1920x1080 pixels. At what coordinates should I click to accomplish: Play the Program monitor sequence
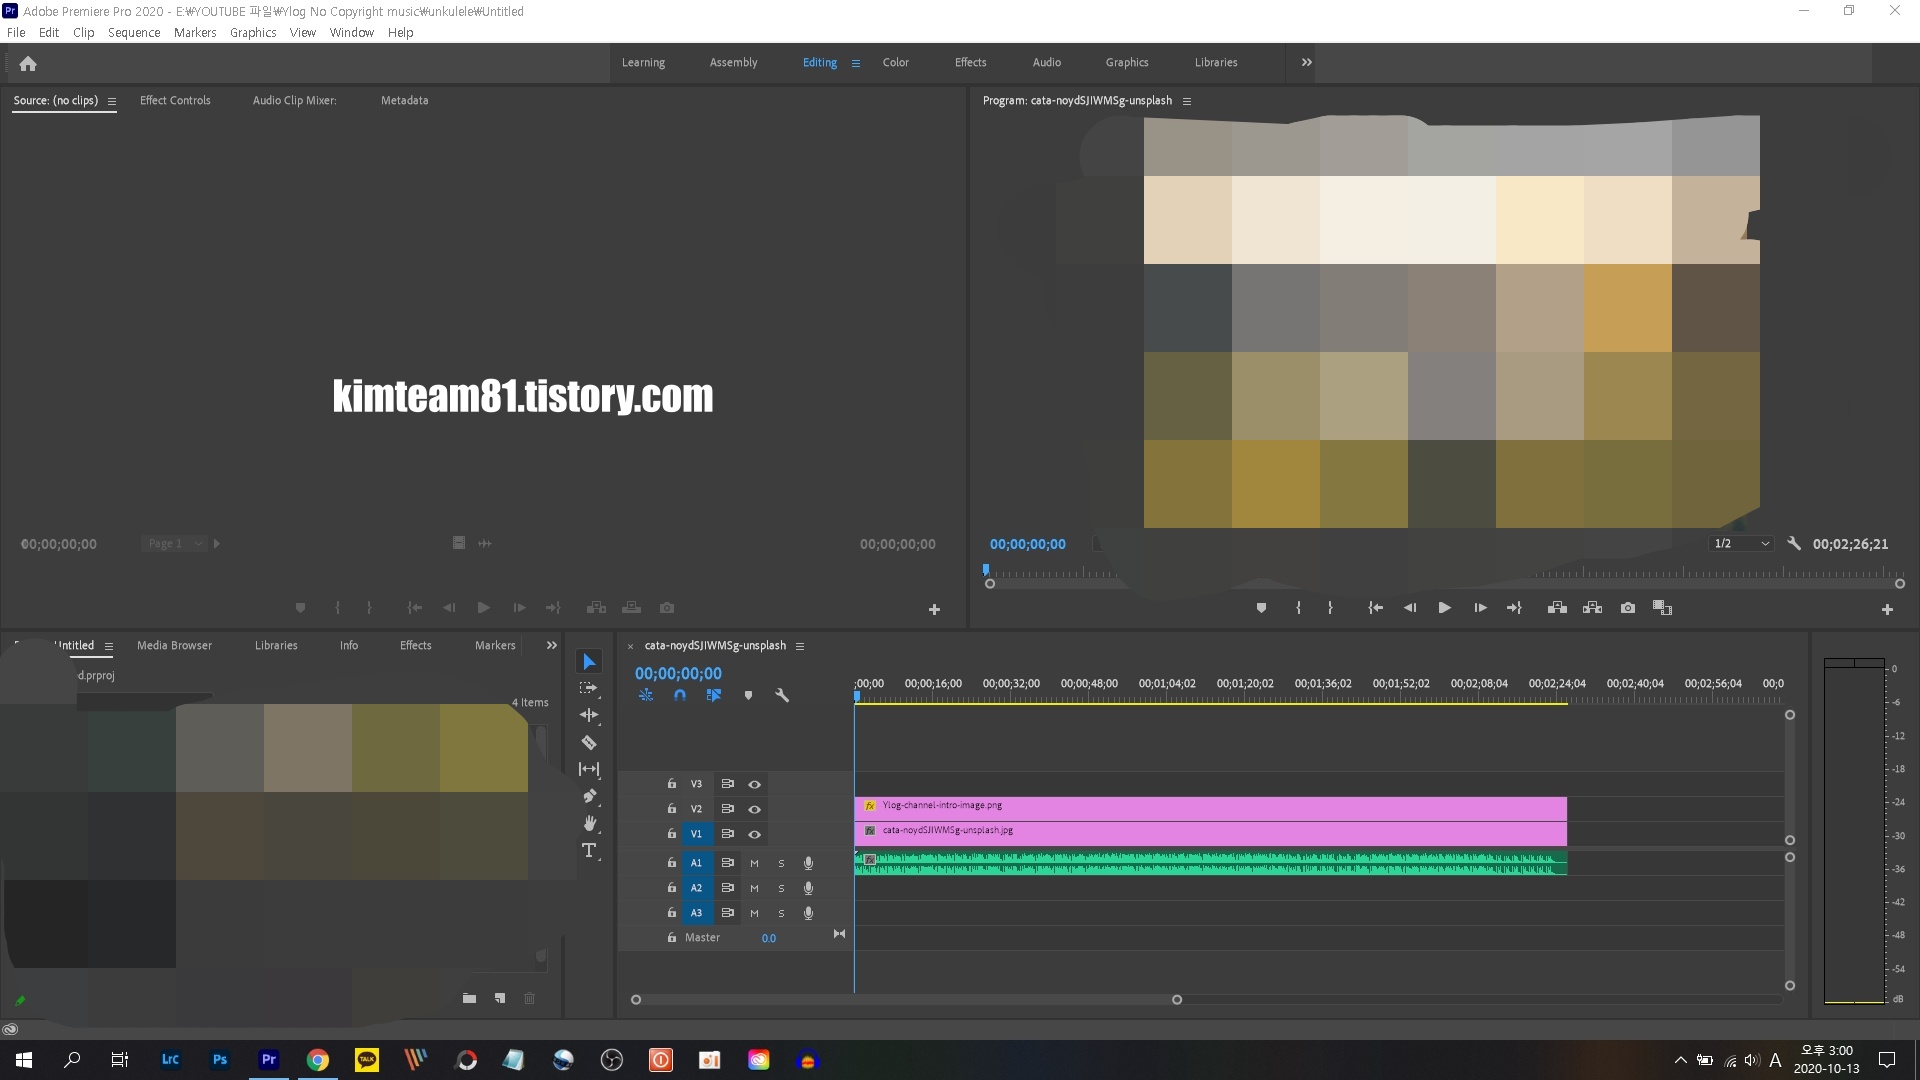coord(1444,608)
